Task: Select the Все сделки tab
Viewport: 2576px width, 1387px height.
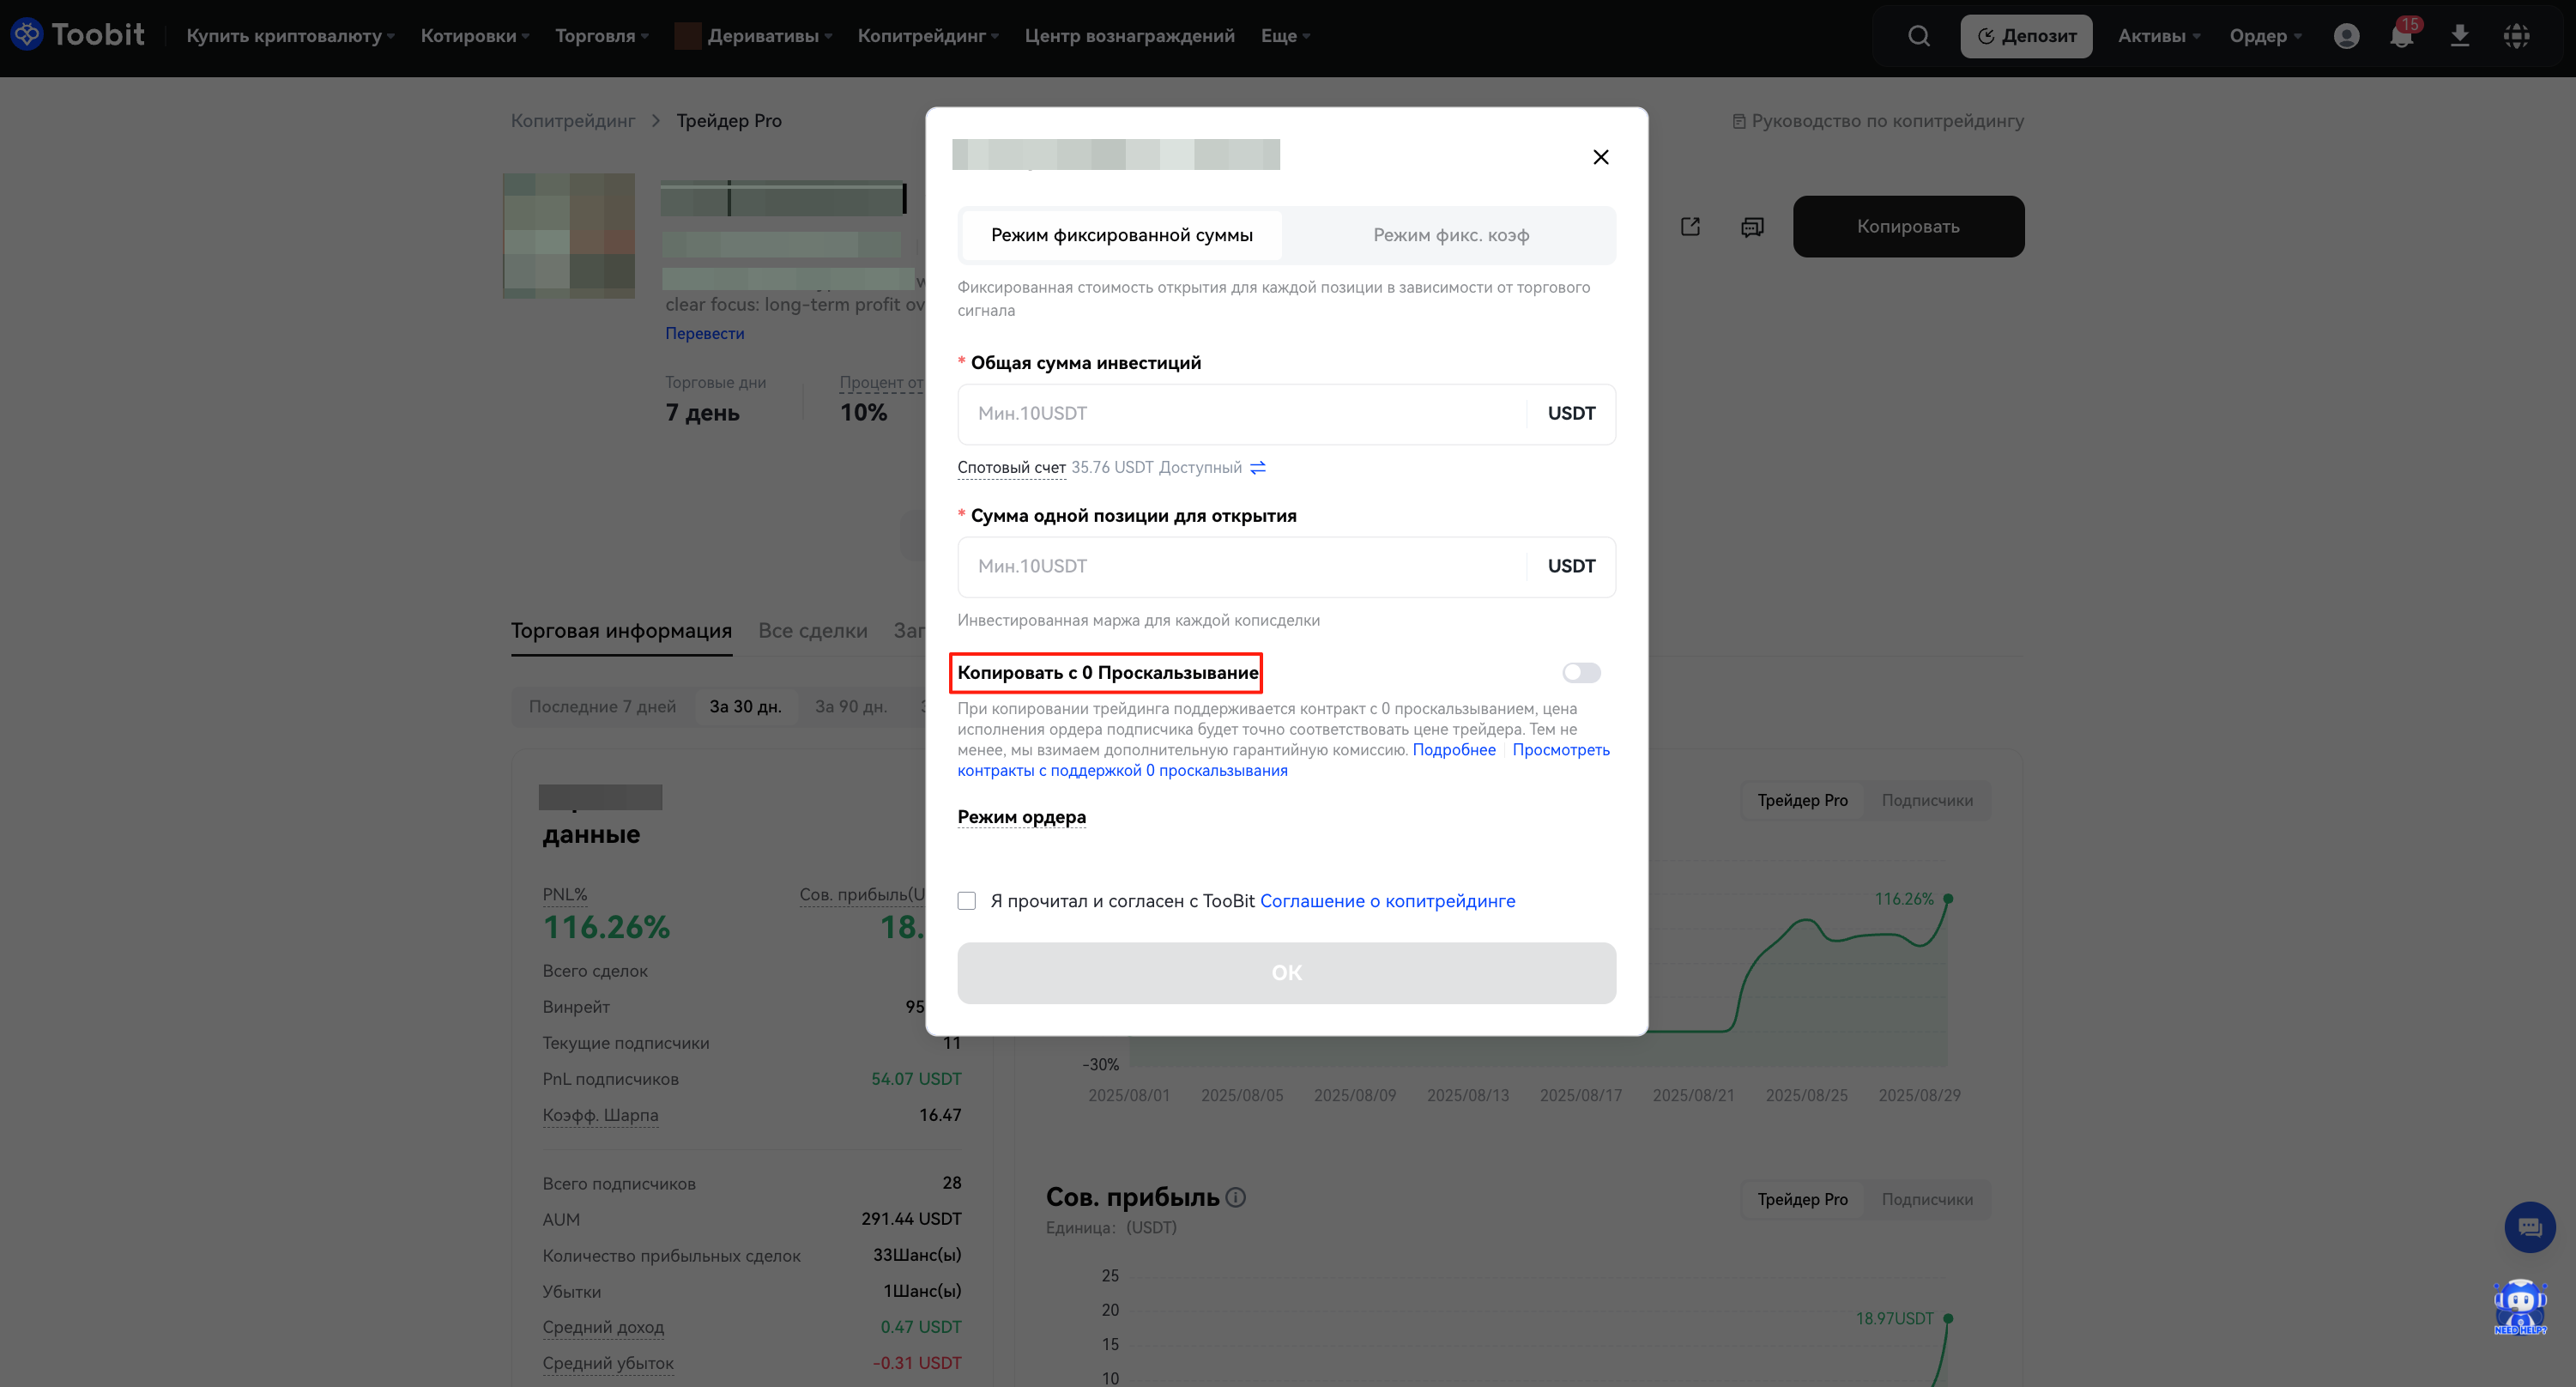Action: click(x=812, y=631)
